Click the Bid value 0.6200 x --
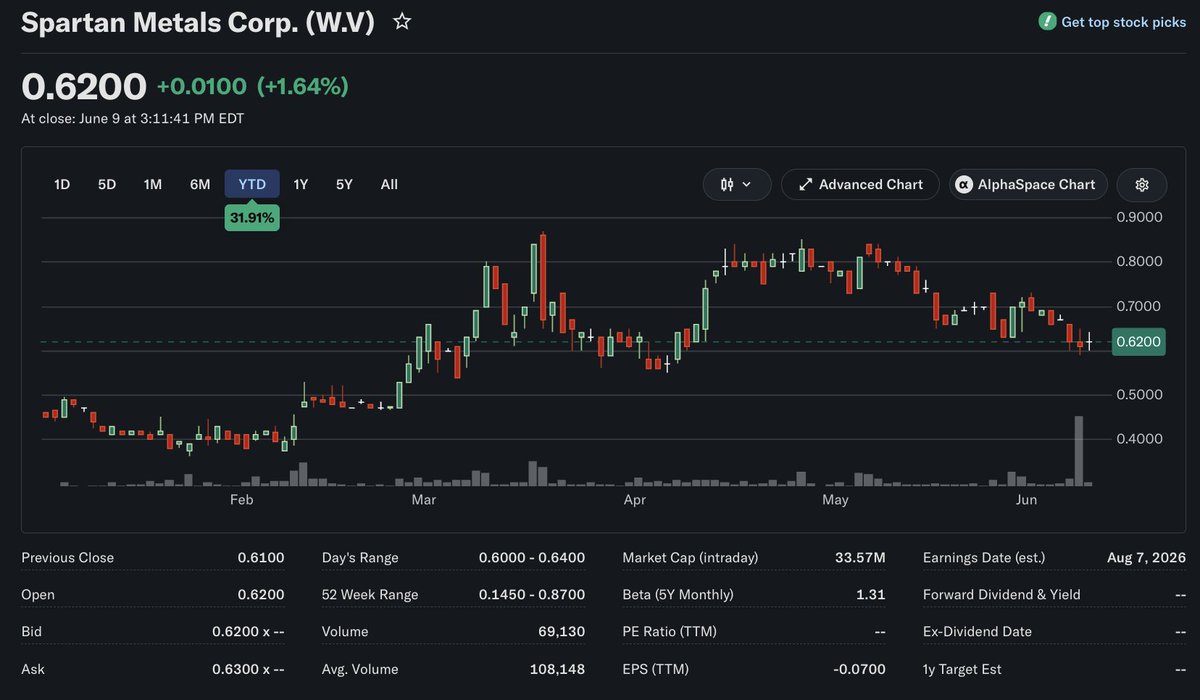1200x700 pixels. [x=248, y=631]
